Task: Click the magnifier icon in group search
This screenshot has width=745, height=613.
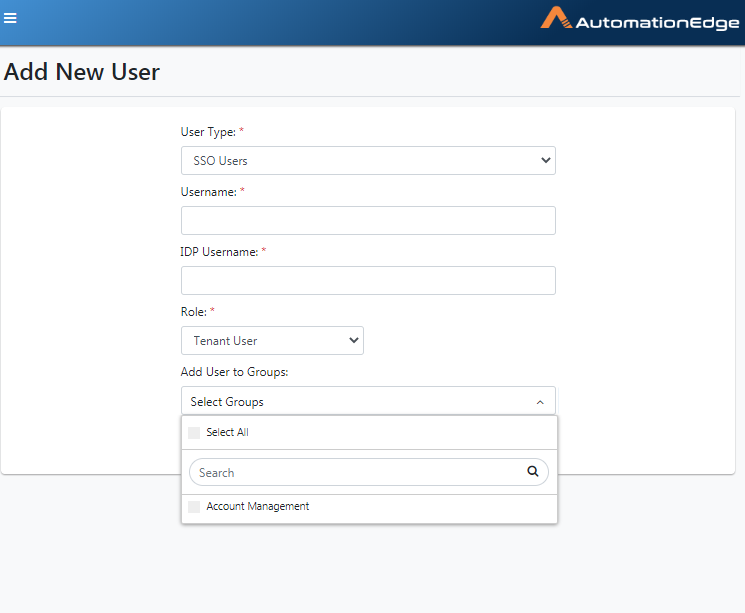Action: coord(533,471)
